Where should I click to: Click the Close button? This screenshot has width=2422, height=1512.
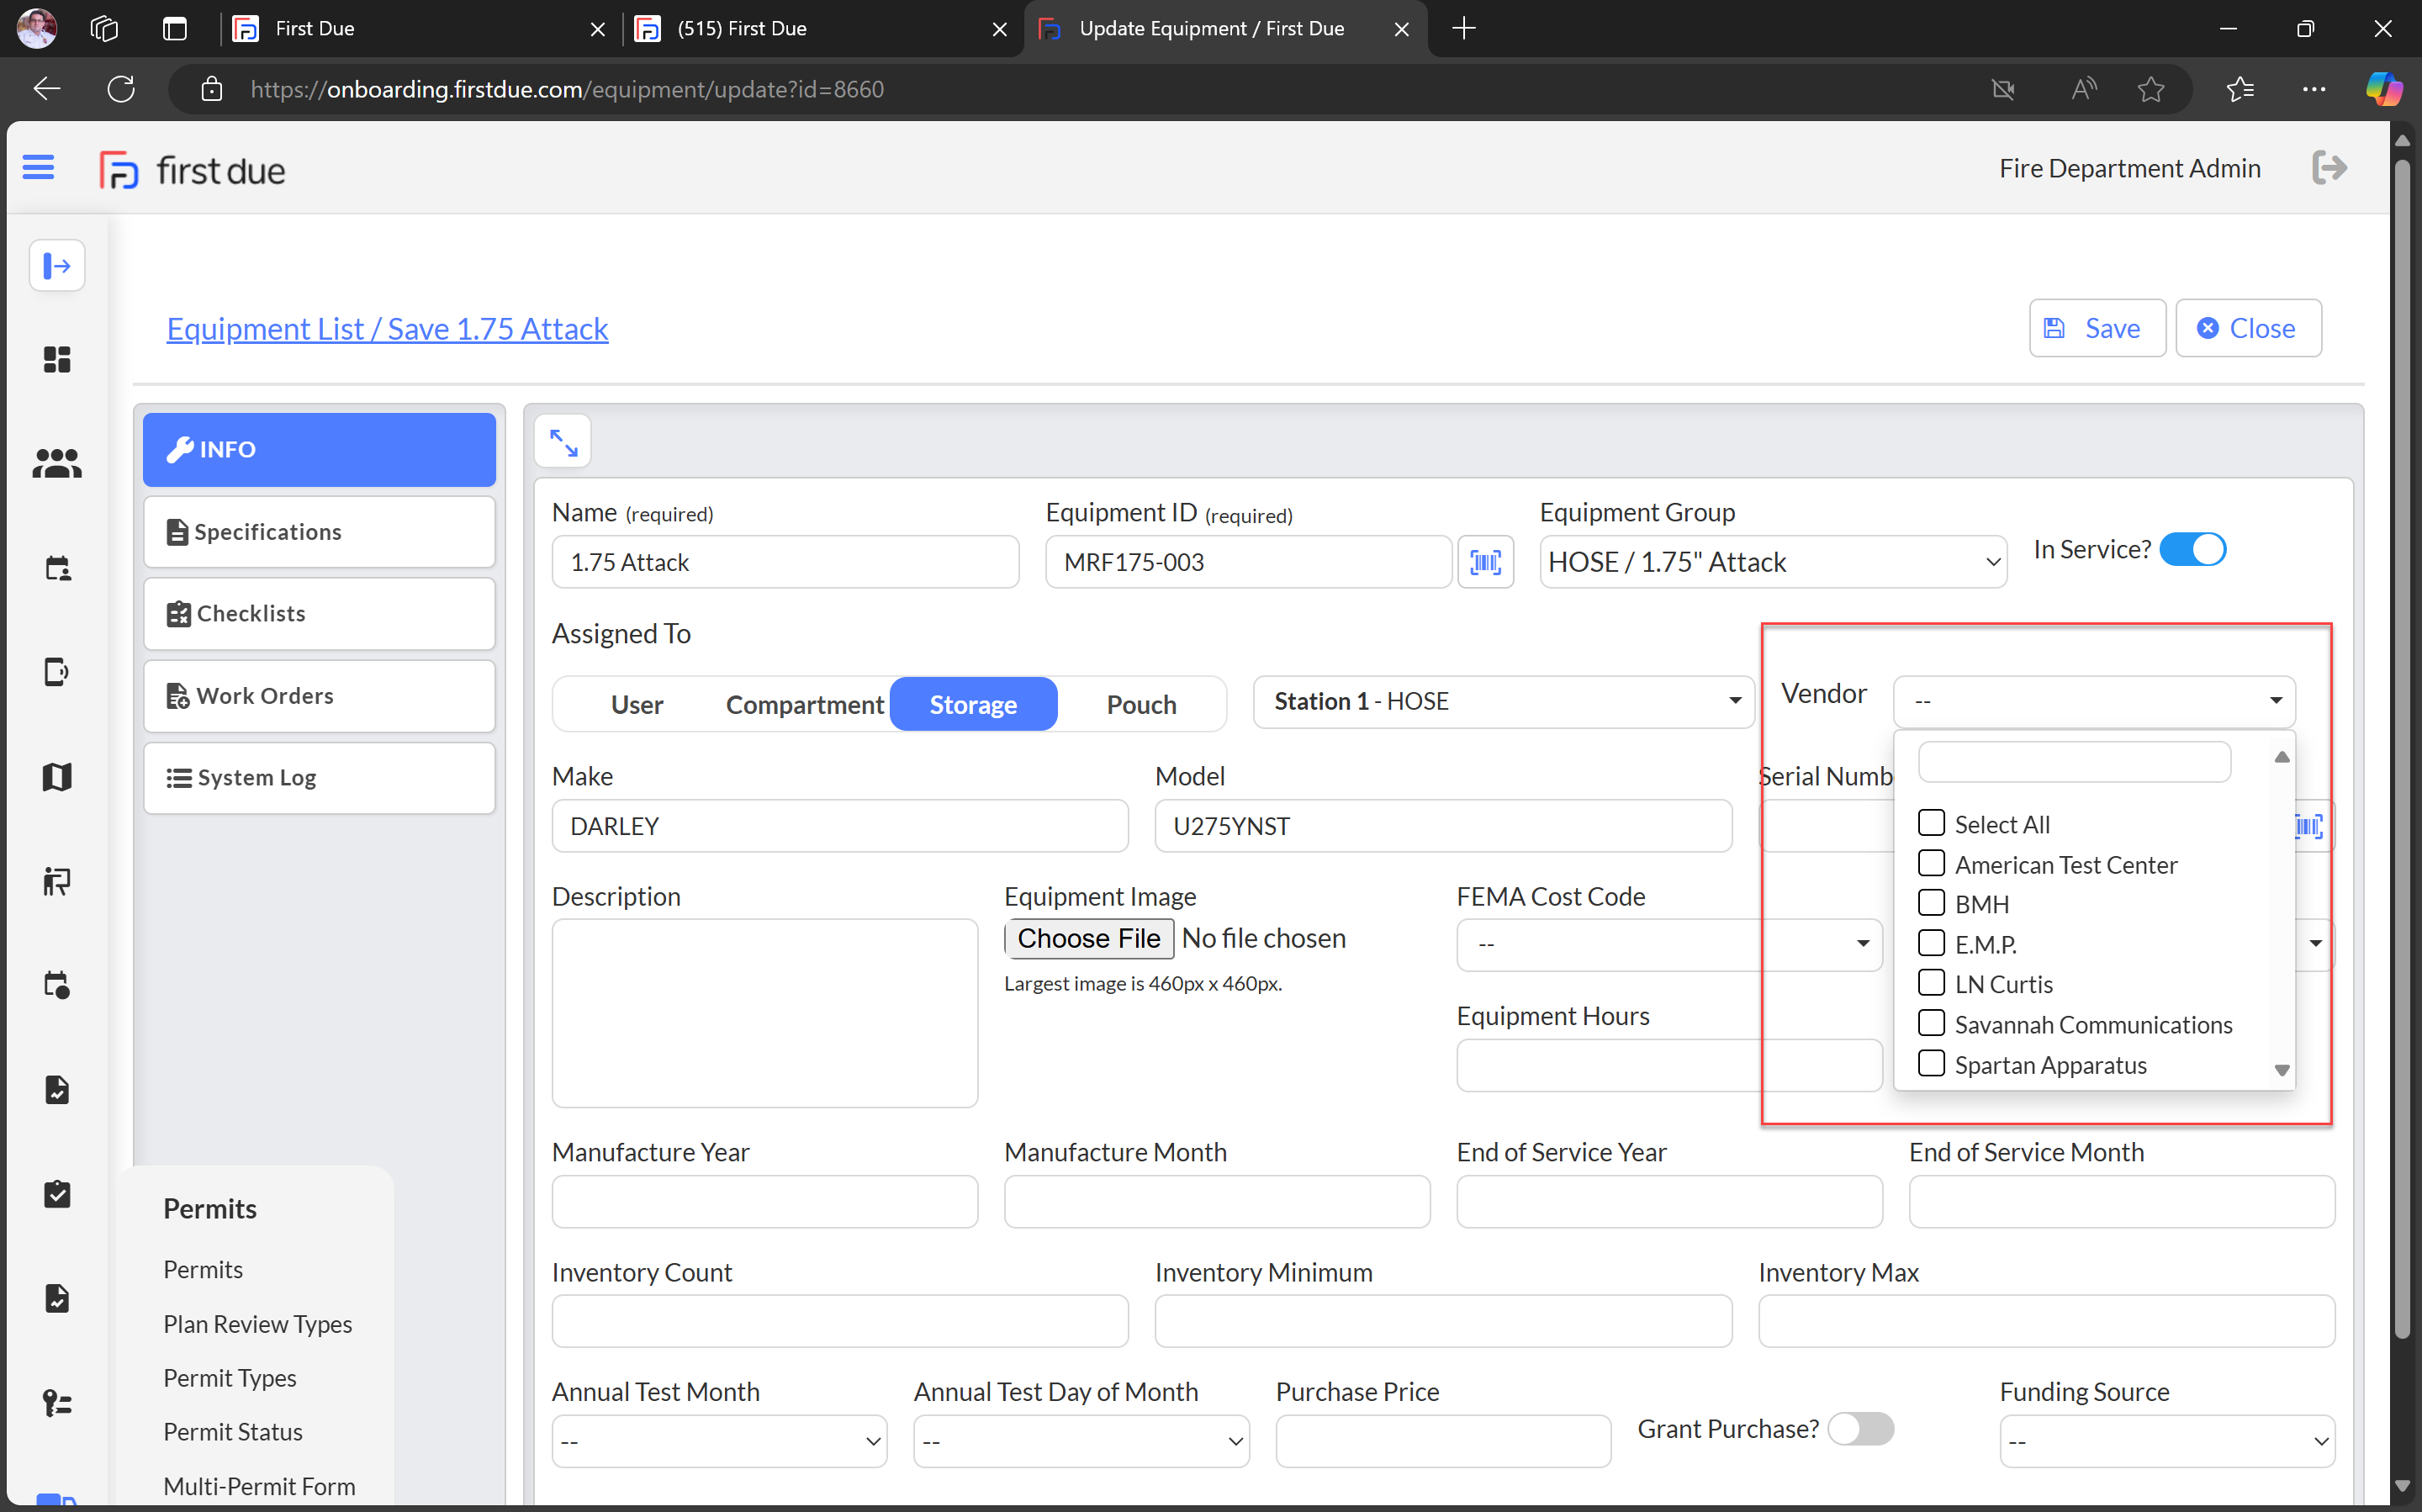(2248, 328)
